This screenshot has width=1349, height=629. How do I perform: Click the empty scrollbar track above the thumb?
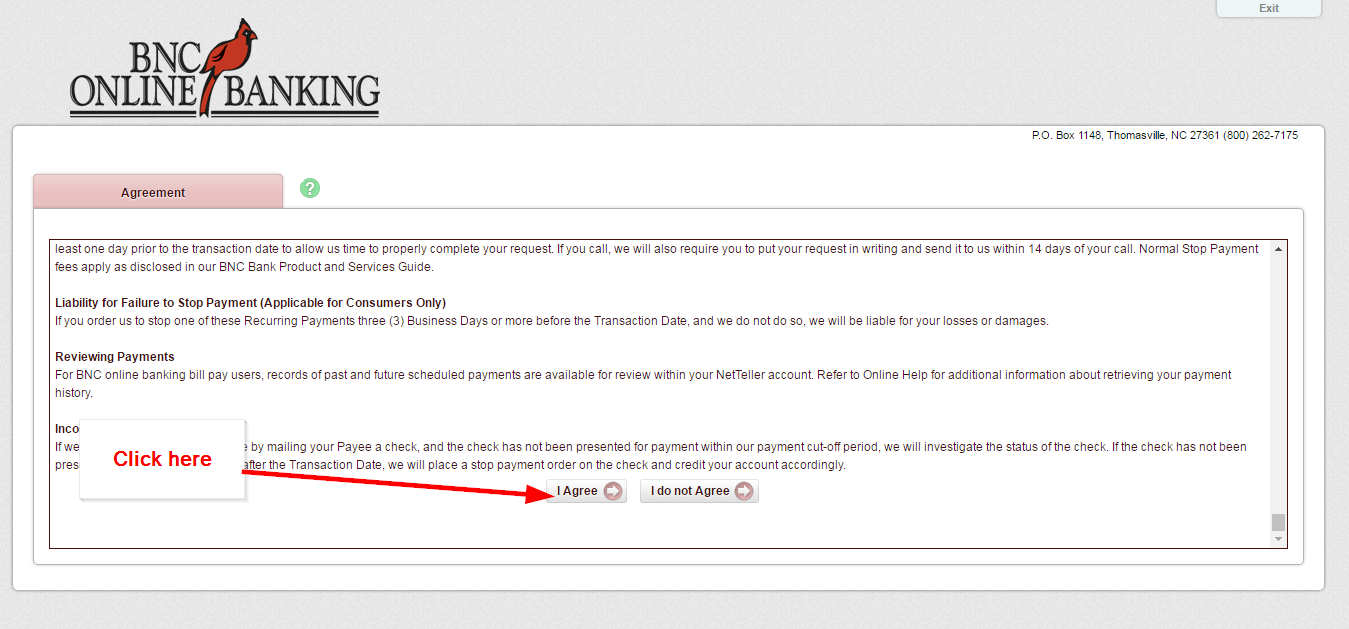(x=1278, y=384)
